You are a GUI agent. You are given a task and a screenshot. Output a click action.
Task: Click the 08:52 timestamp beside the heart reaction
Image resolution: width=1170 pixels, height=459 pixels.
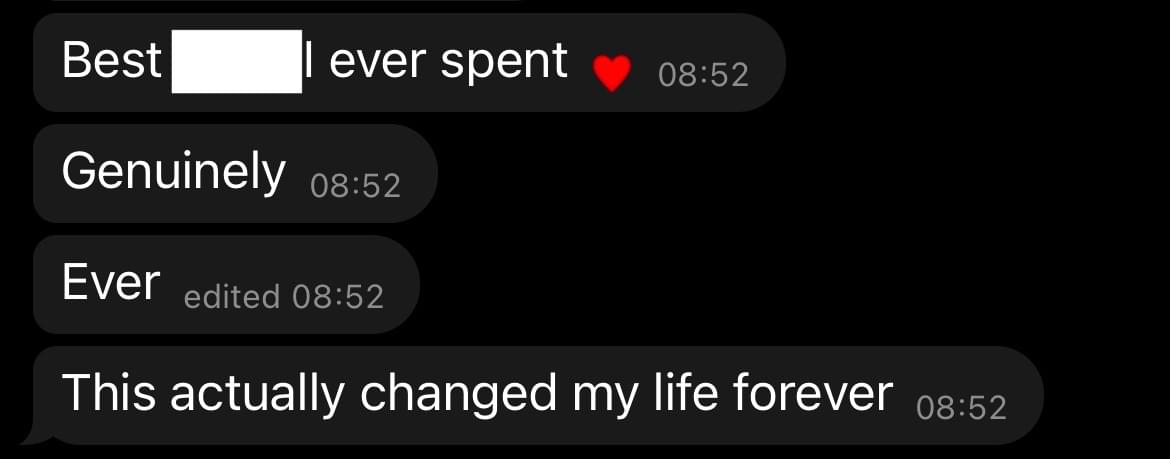[704, 75]
